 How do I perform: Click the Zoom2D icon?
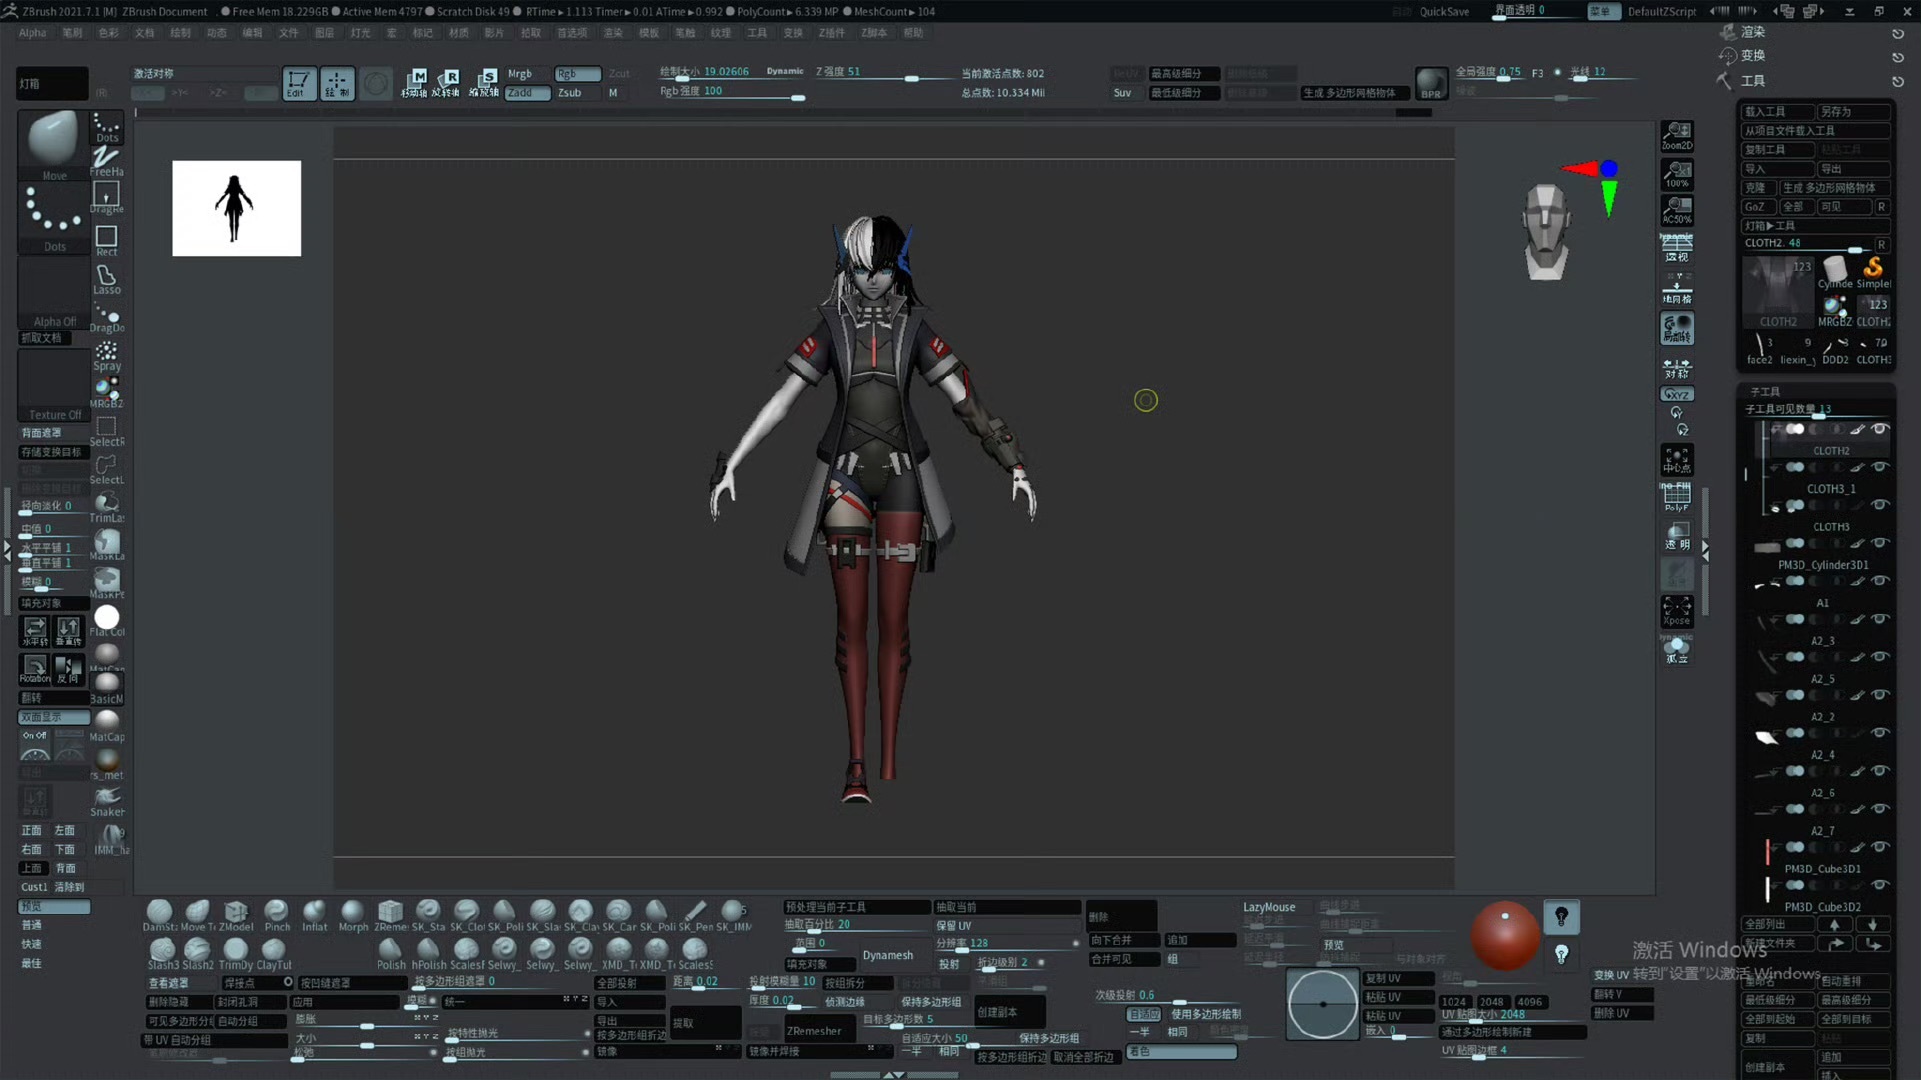[1677, 136]
